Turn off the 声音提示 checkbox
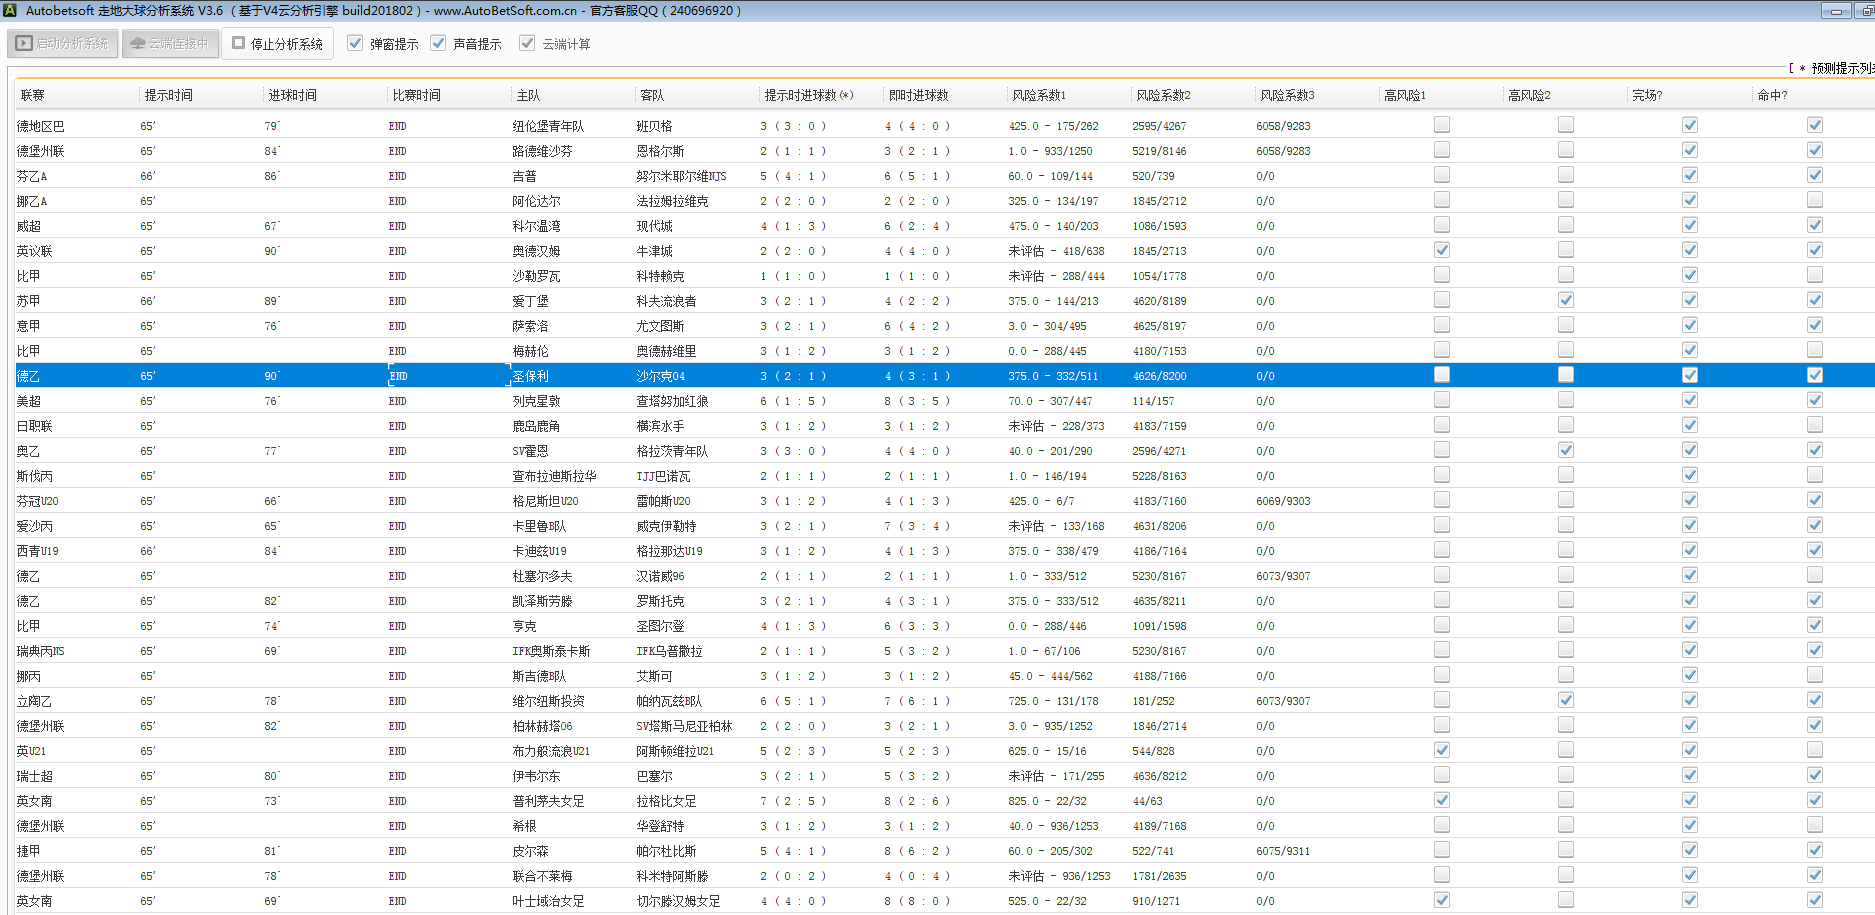1875x915 pixels. [x=438, y=43]
